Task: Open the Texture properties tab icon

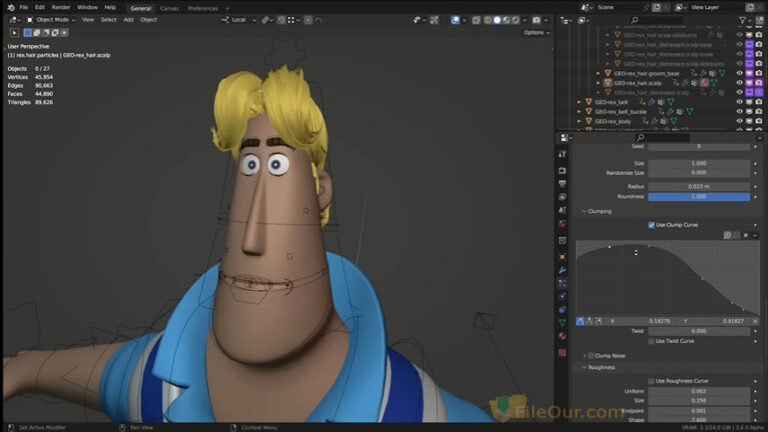Action: [x=562, y=352]
